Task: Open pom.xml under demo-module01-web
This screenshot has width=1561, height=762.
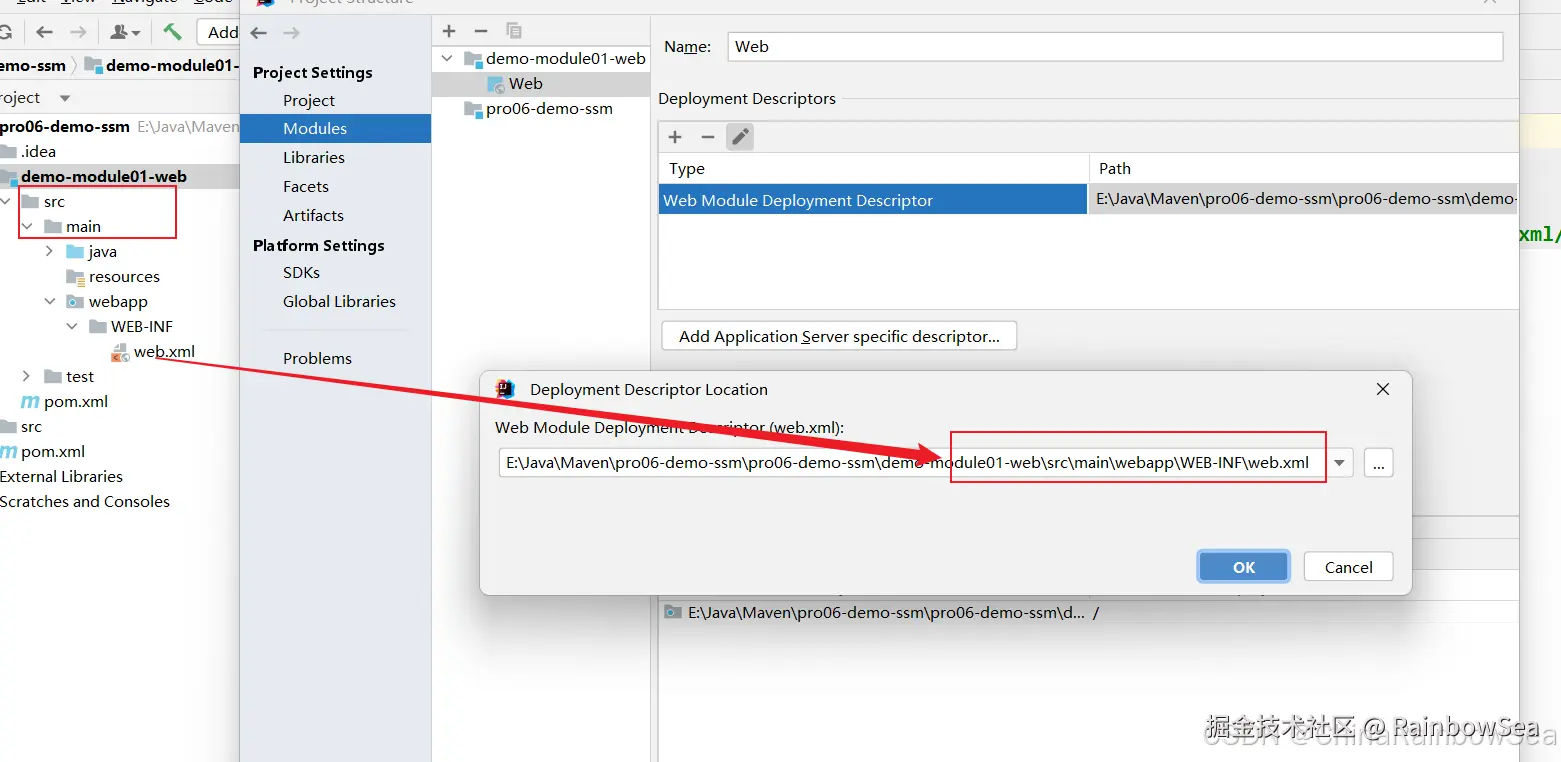Action: point(64,402)
